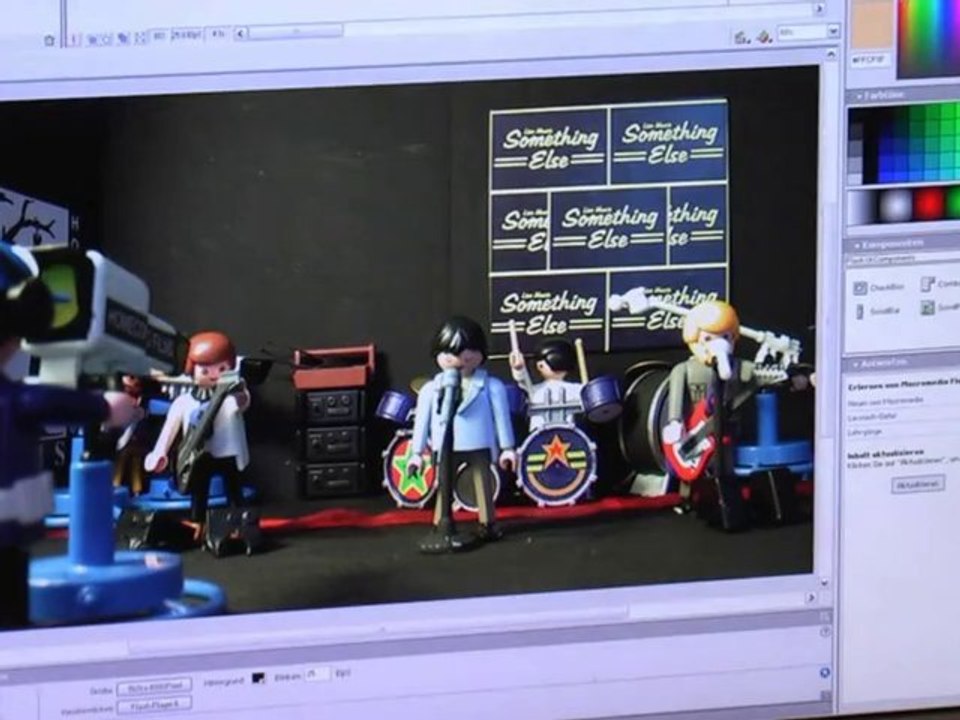Pick a color in the rainbow spectrum picker

click(928, 38)
